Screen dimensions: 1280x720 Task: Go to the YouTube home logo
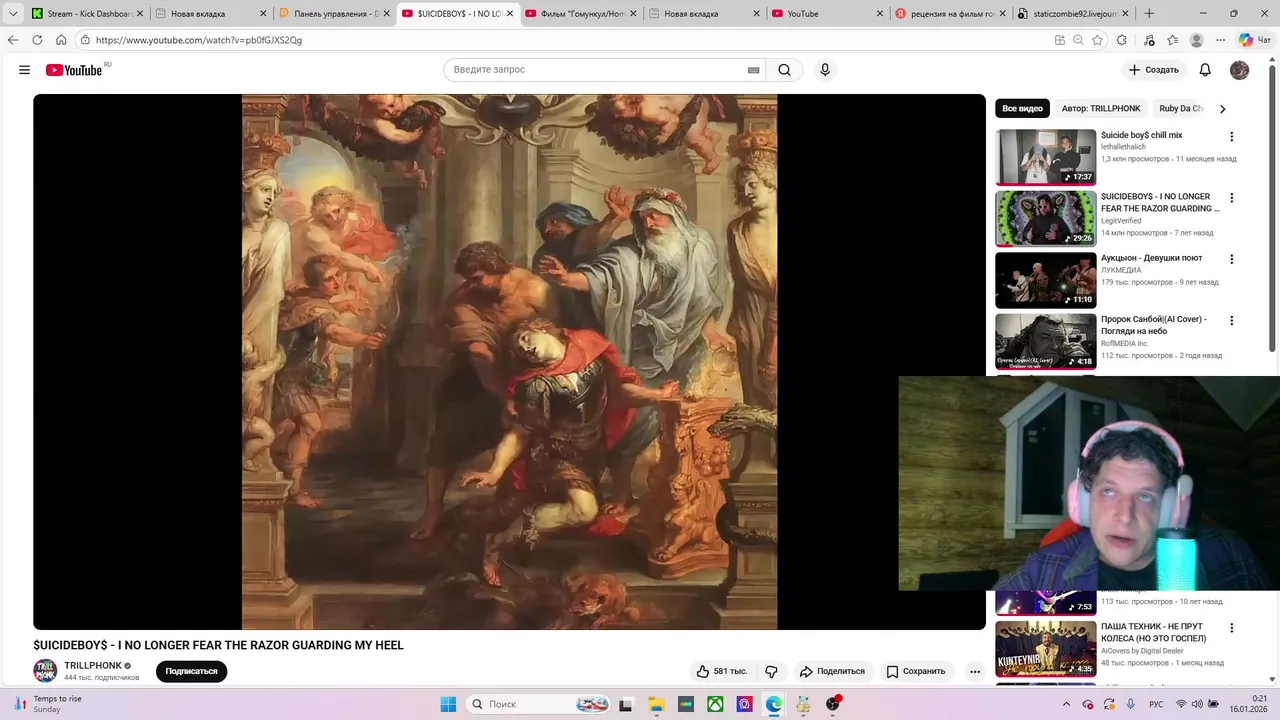[74, 70]
